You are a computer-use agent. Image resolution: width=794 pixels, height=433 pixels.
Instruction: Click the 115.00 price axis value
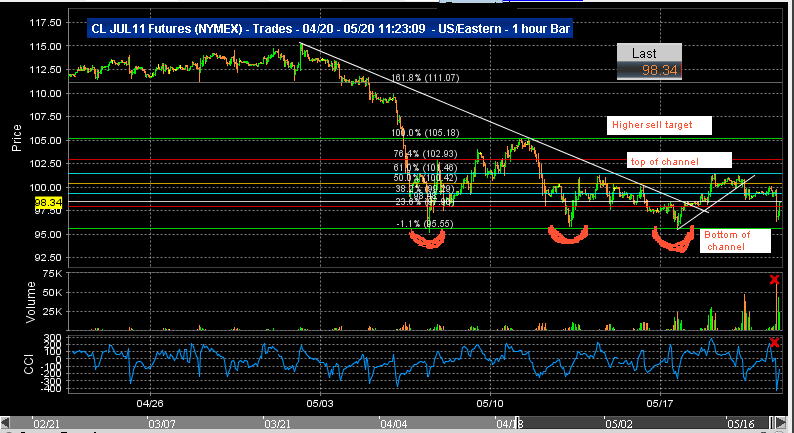coord(47,46)
